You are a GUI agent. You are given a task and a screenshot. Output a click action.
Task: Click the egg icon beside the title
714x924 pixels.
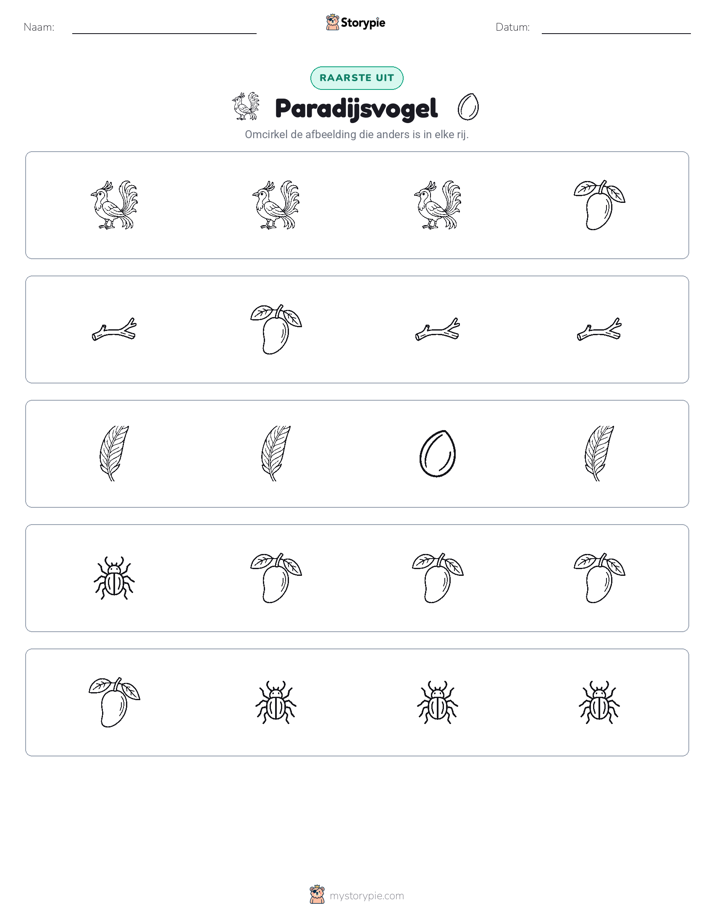(468, 107)
